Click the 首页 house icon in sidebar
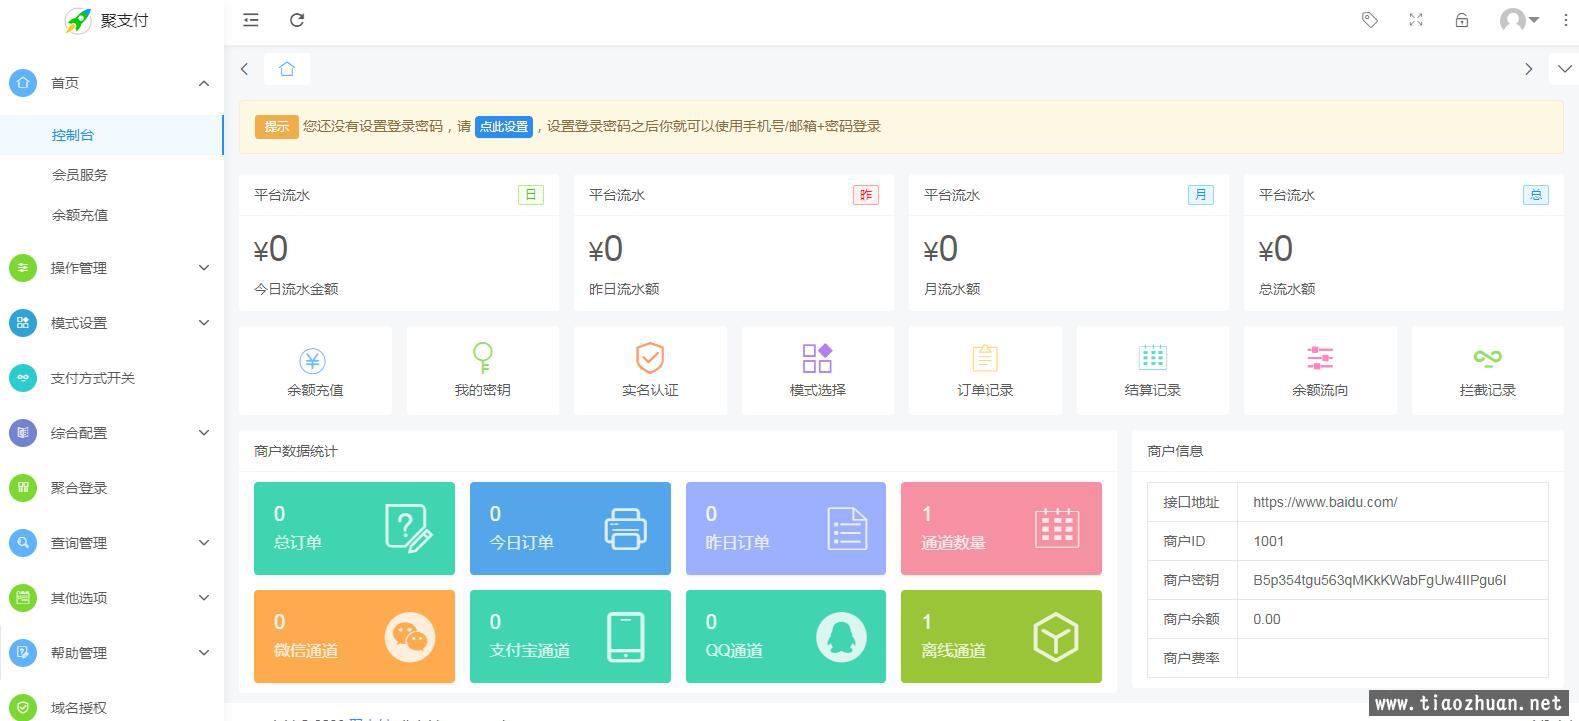This screenshot has height=721, width=1579. [23, 83]
